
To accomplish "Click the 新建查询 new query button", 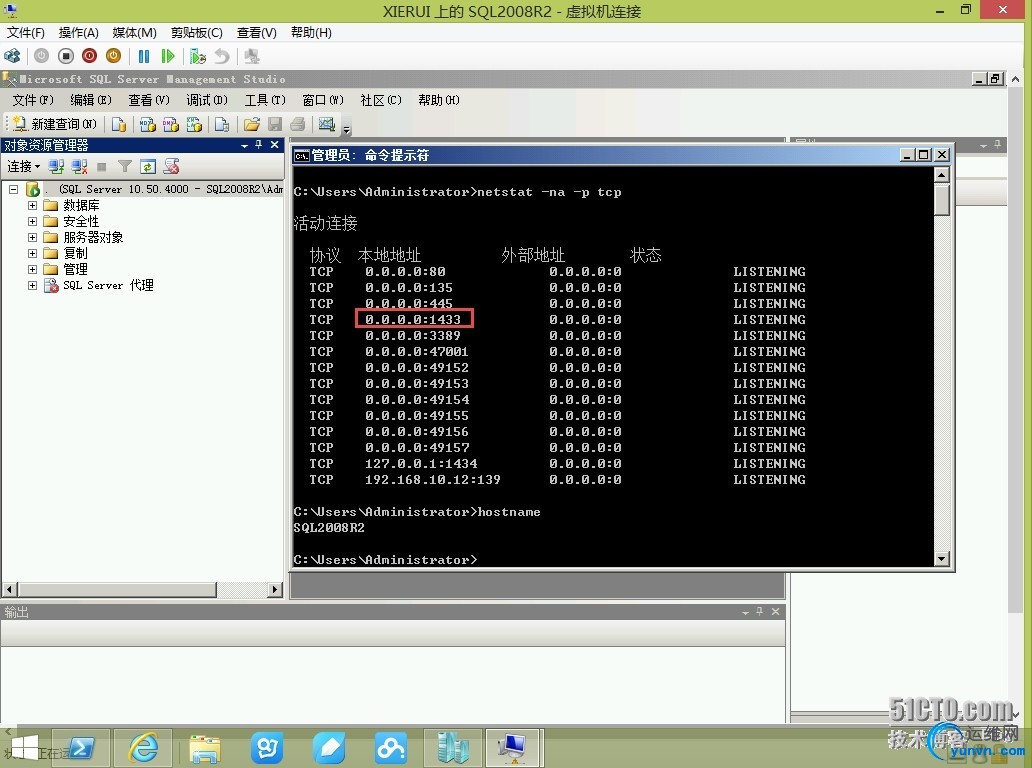I will (x=55, y=124).
